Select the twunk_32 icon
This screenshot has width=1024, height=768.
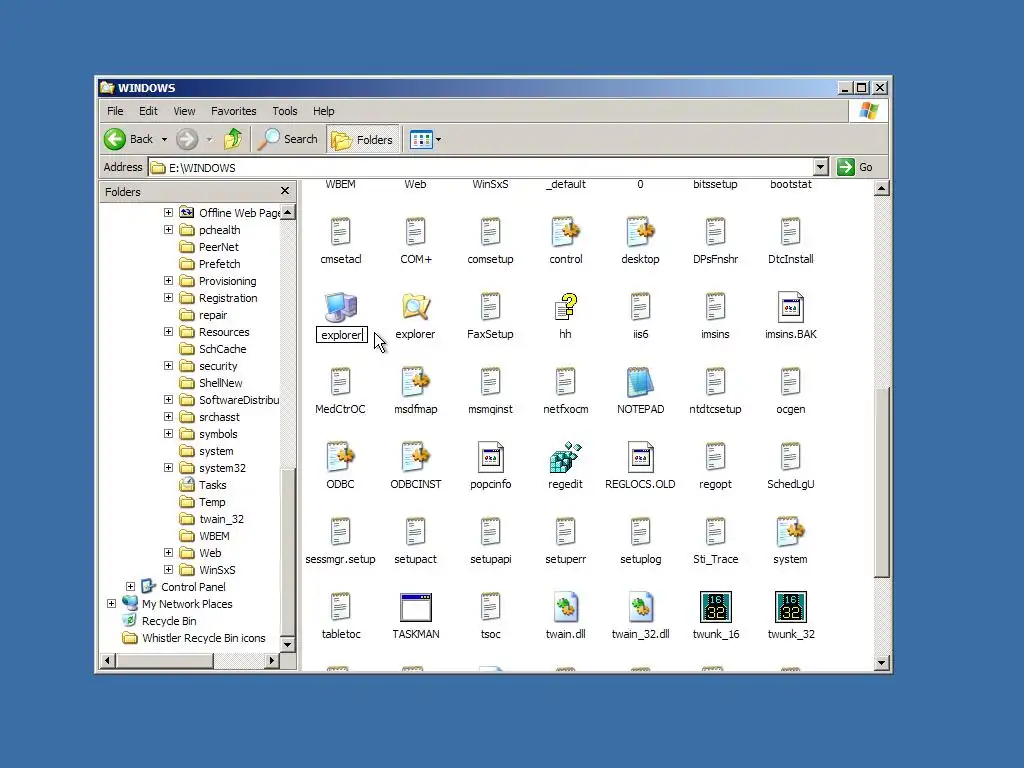(790, 607)
